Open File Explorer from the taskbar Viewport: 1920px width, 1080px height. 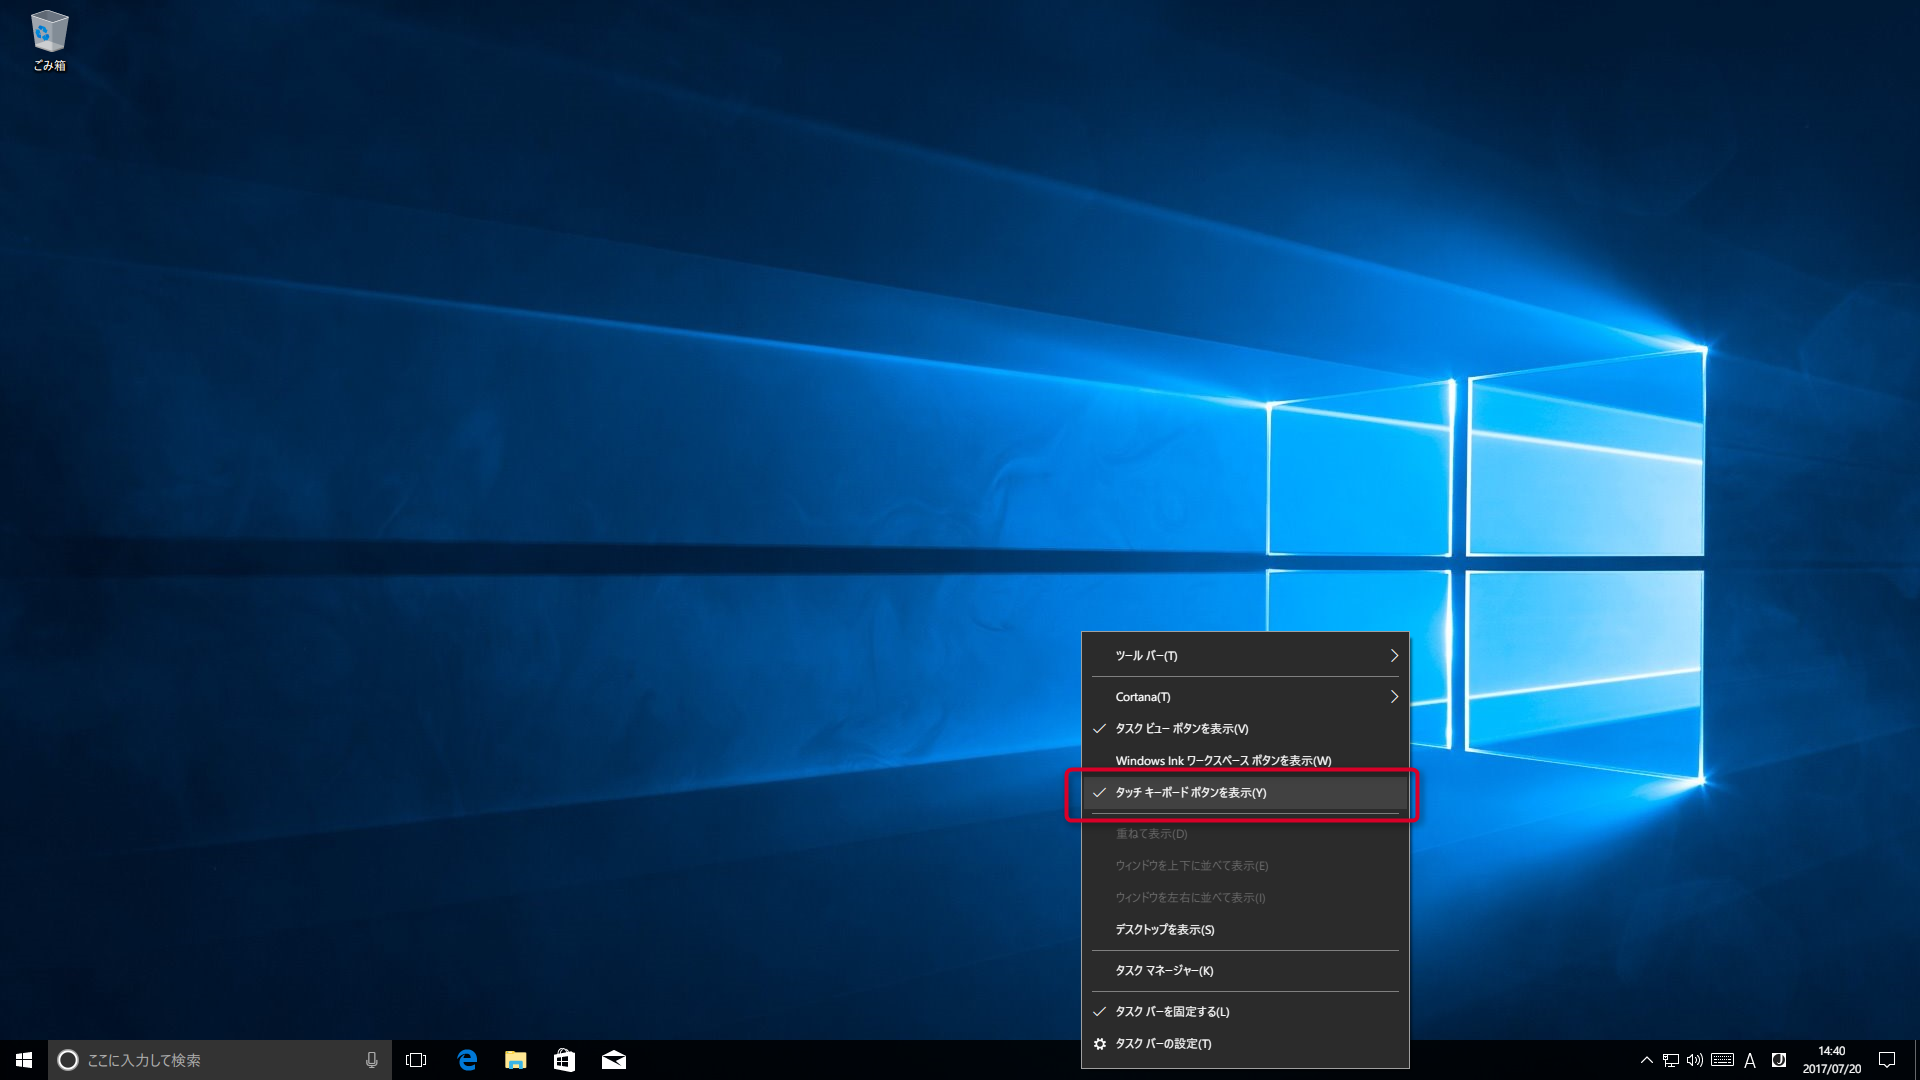tap(516, 1059)
